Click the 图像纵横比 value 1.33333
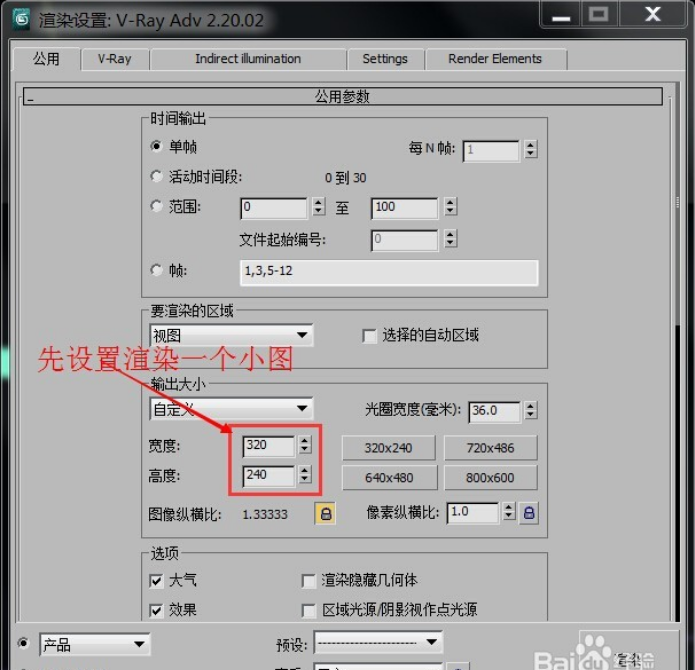The height and width of the screenshot is (670, 695). point(265,514)
